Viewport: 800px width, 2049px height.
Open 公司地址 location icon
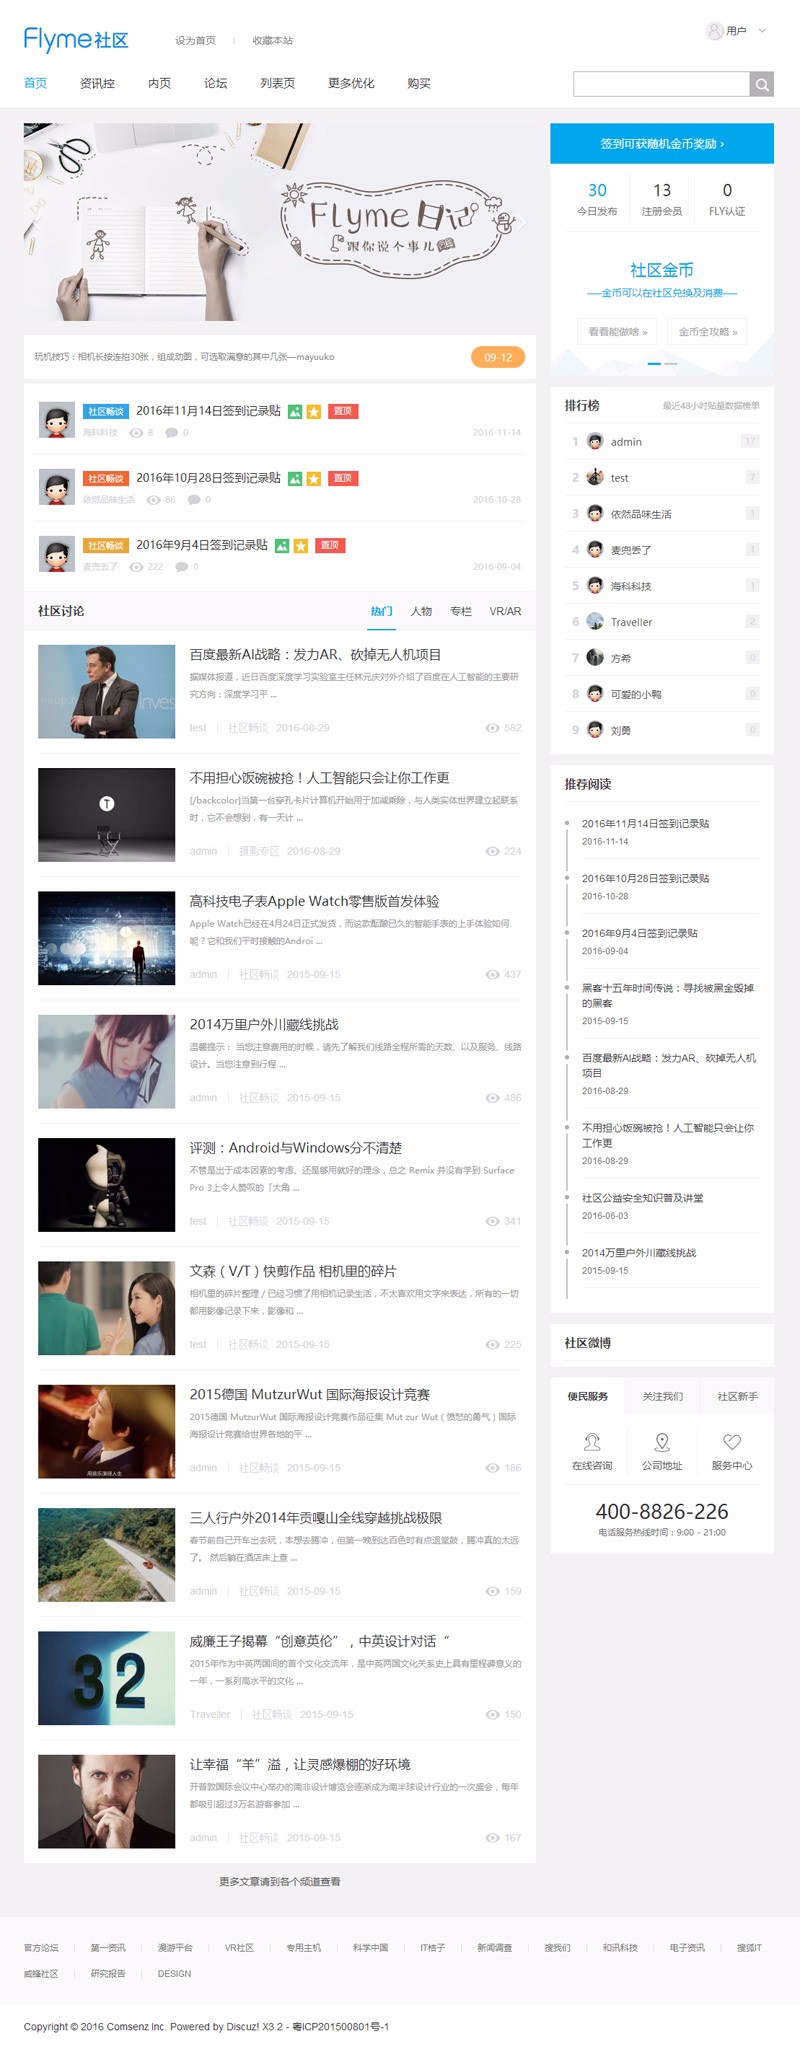point(662,1441)
